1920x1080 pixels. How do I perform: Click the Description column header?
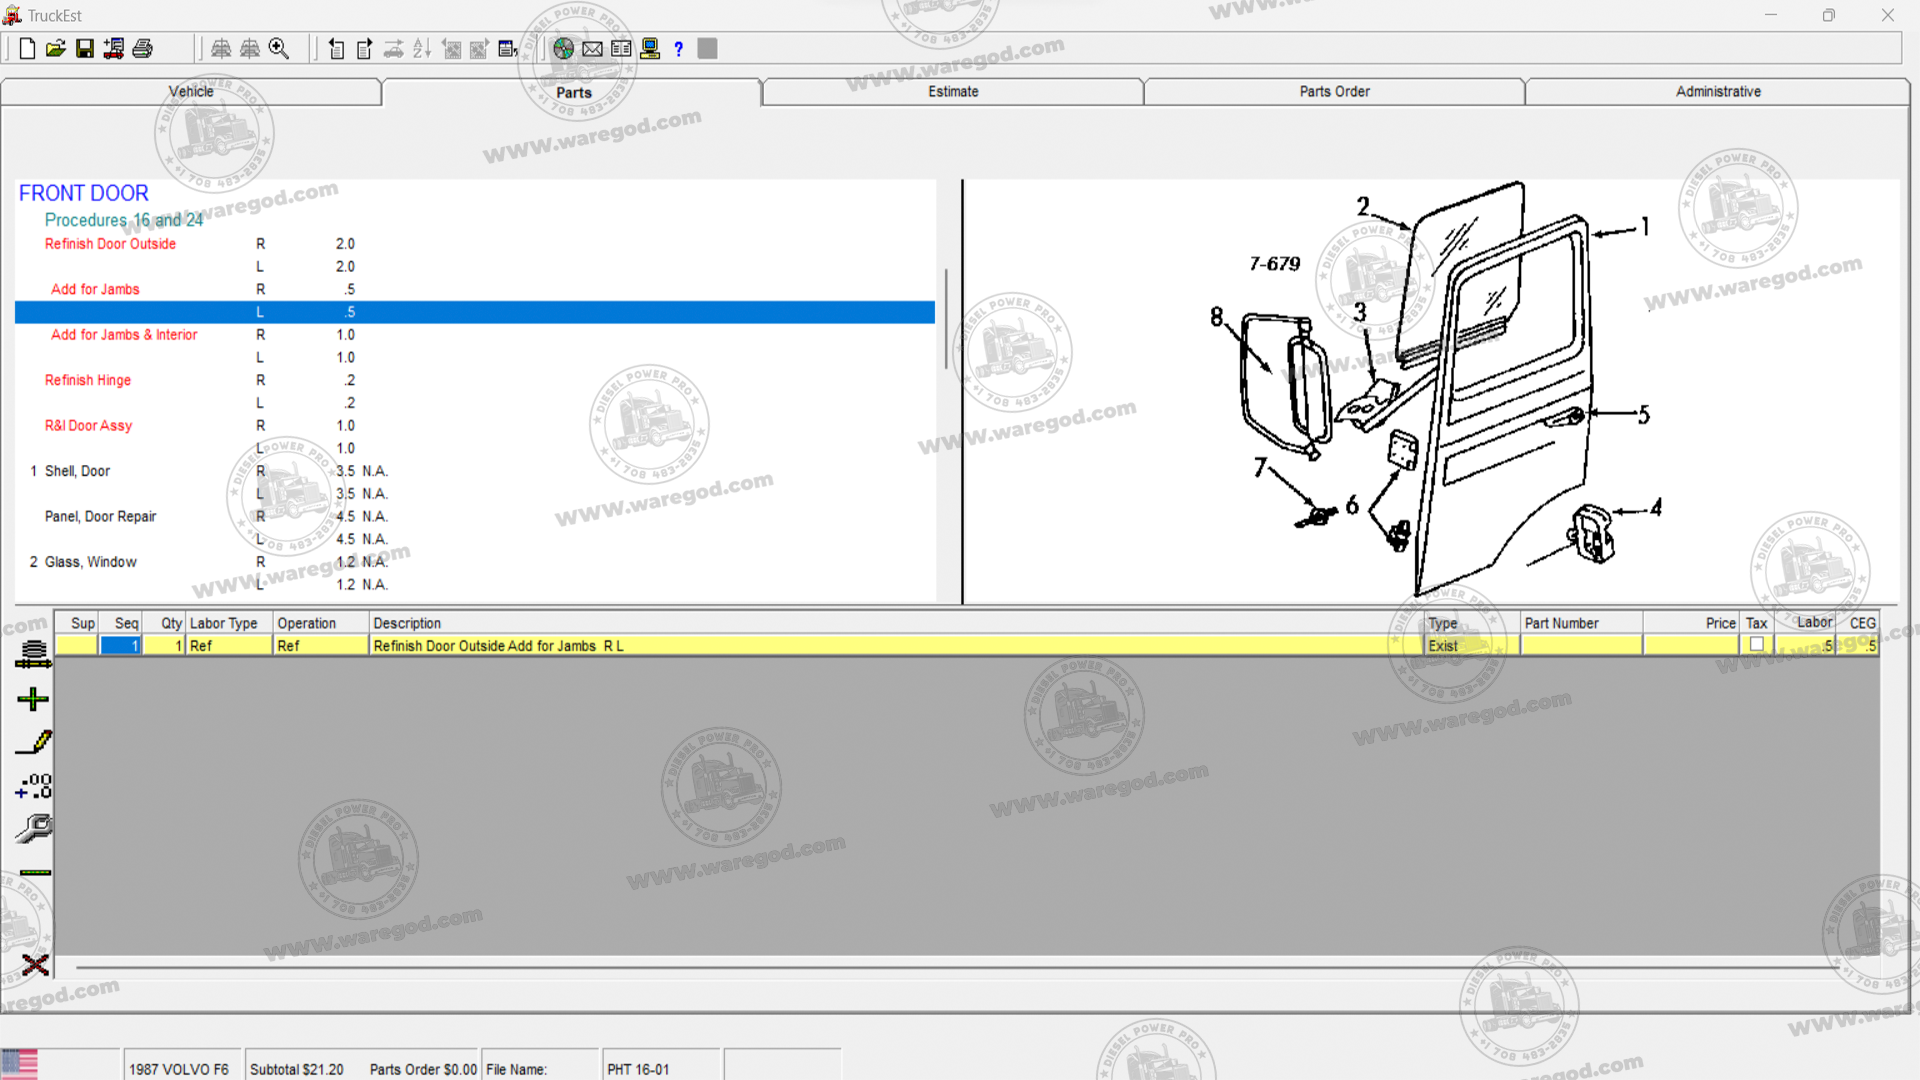pos(407,623)
